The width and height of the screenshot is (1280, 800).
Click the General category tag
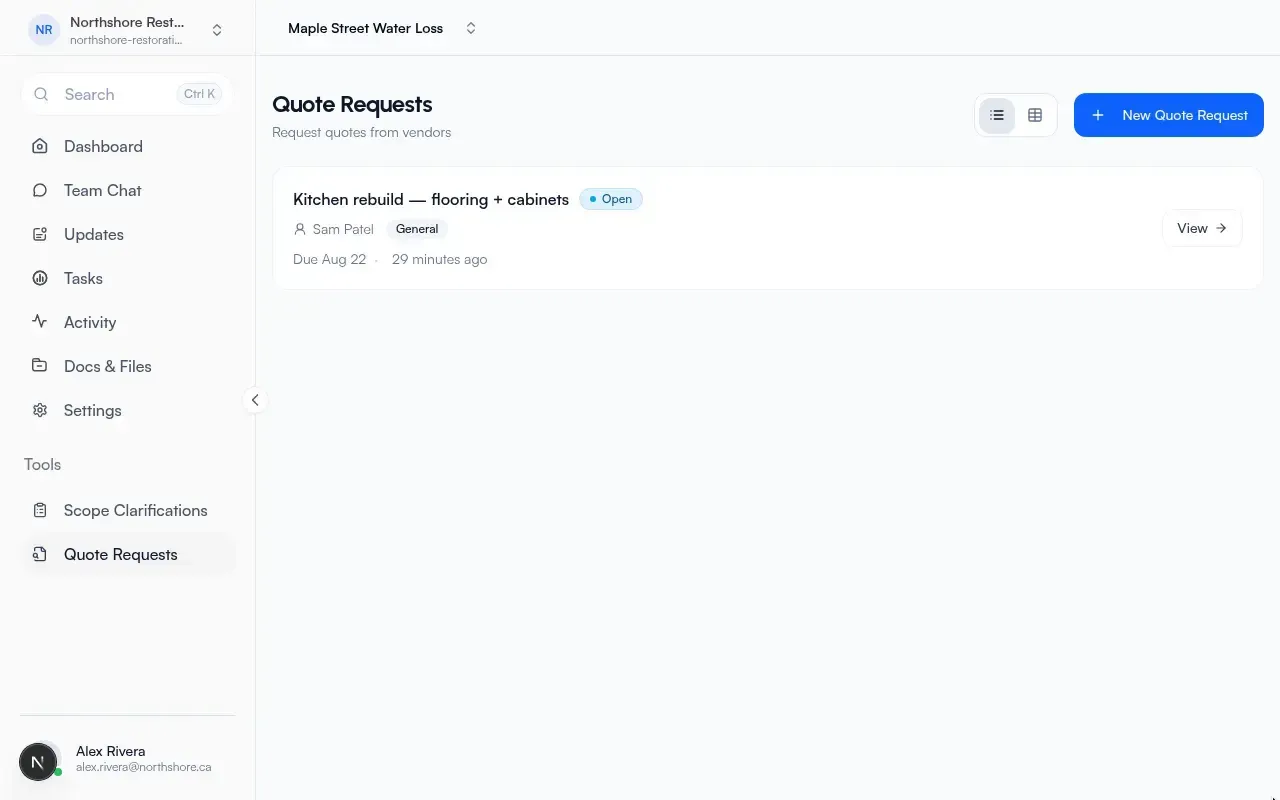[417, 229]
